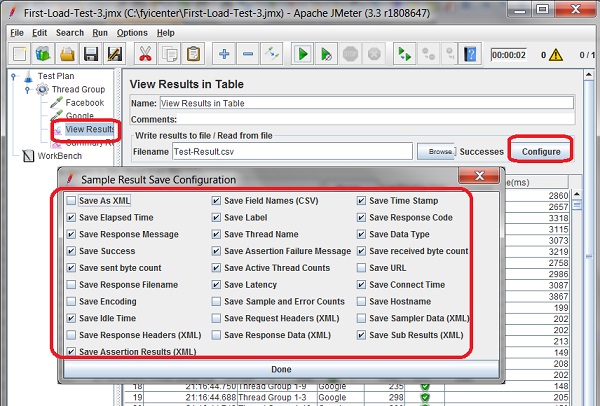600x406 pixels.
Task: Click Thread Group 1-3 cell
Action: (x=277, y=397)
